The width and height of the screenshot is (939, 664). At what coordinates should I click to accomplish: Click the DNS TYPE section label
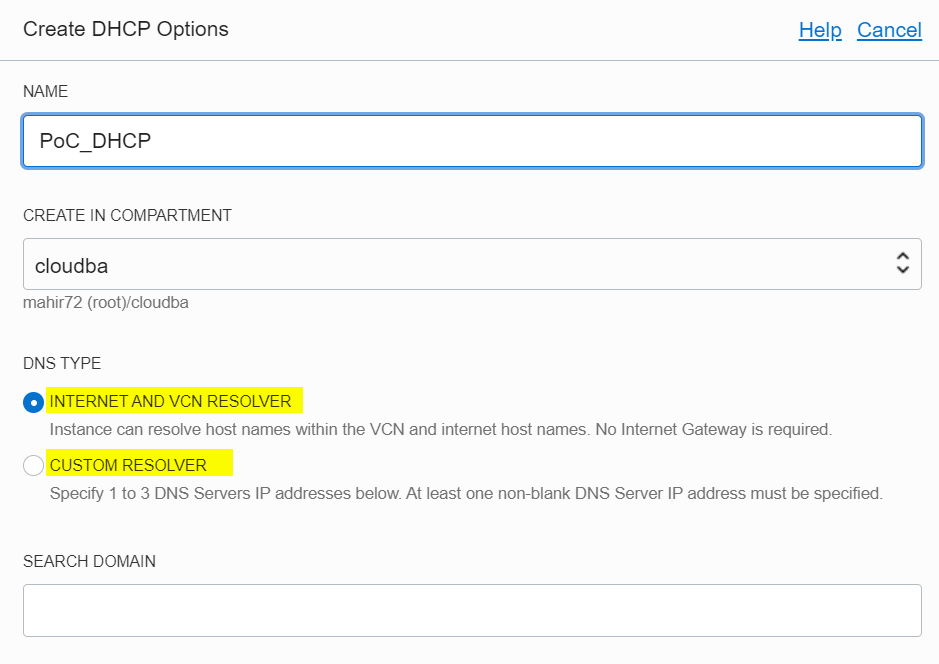click(x=62, y=363)
